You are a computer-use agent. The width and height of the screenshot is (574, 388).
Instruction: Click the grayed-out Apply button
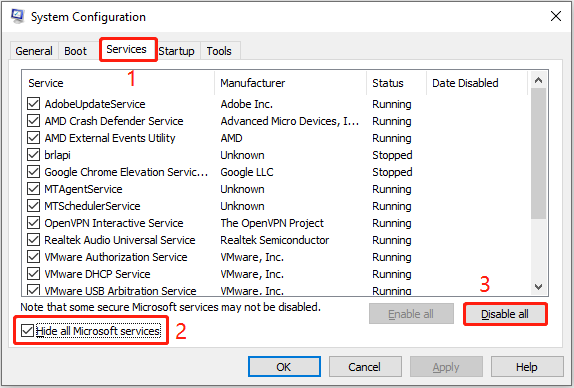click(446, 367)
